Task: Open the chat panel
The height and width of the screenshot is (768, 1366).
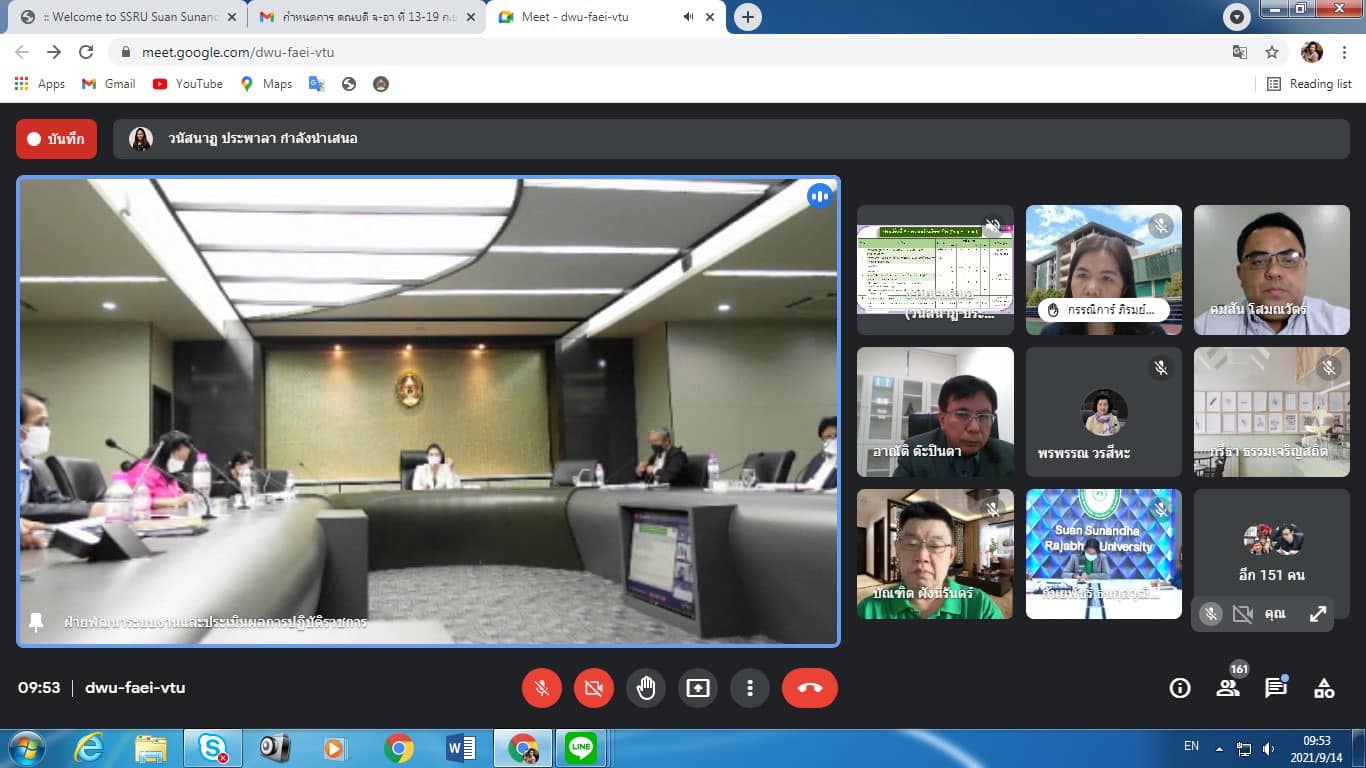Action: (x=1276, y=688)
